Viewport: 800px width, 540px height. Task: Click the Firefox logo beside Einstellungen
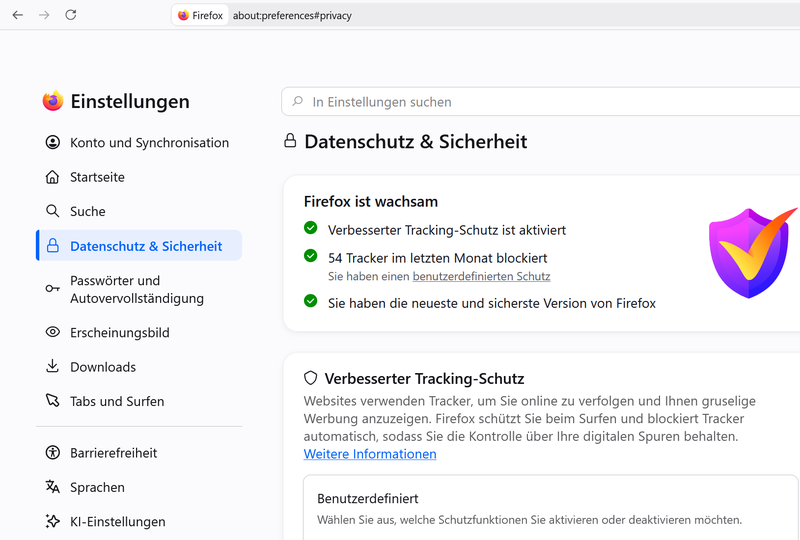point(53,101)
